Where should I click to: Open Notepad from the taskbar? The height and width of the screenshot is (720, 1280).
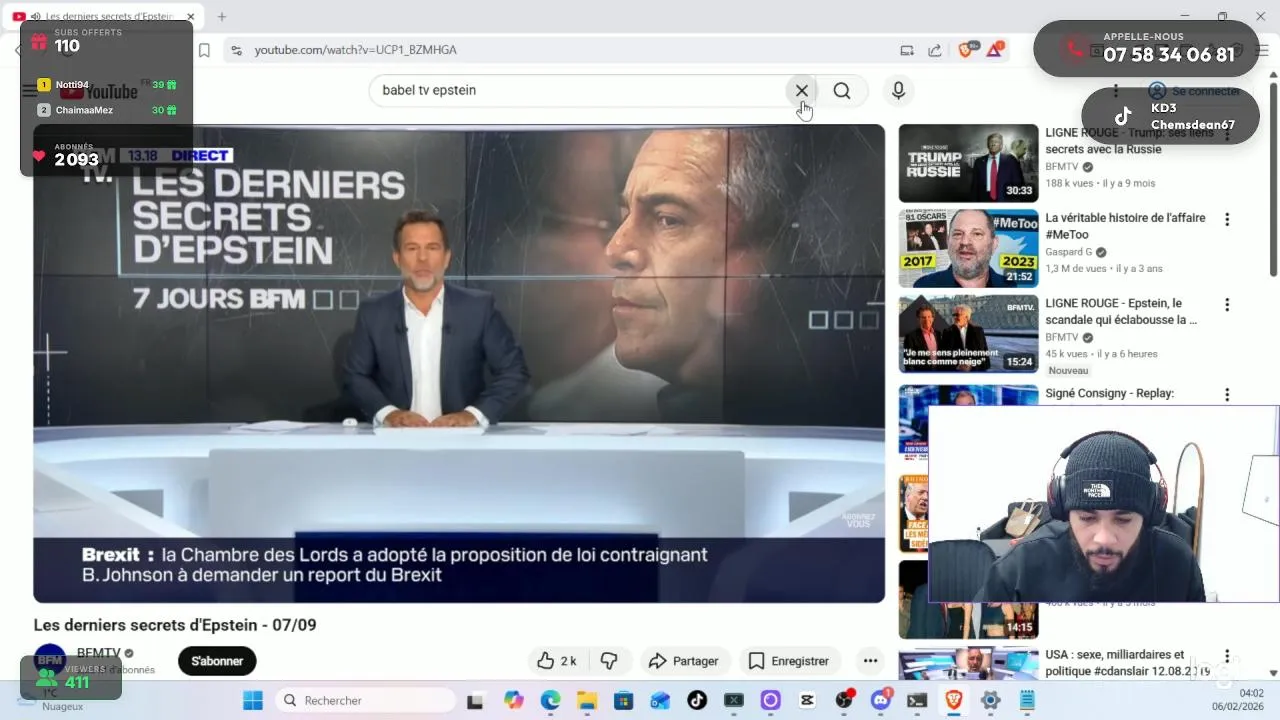[1027, 700]
